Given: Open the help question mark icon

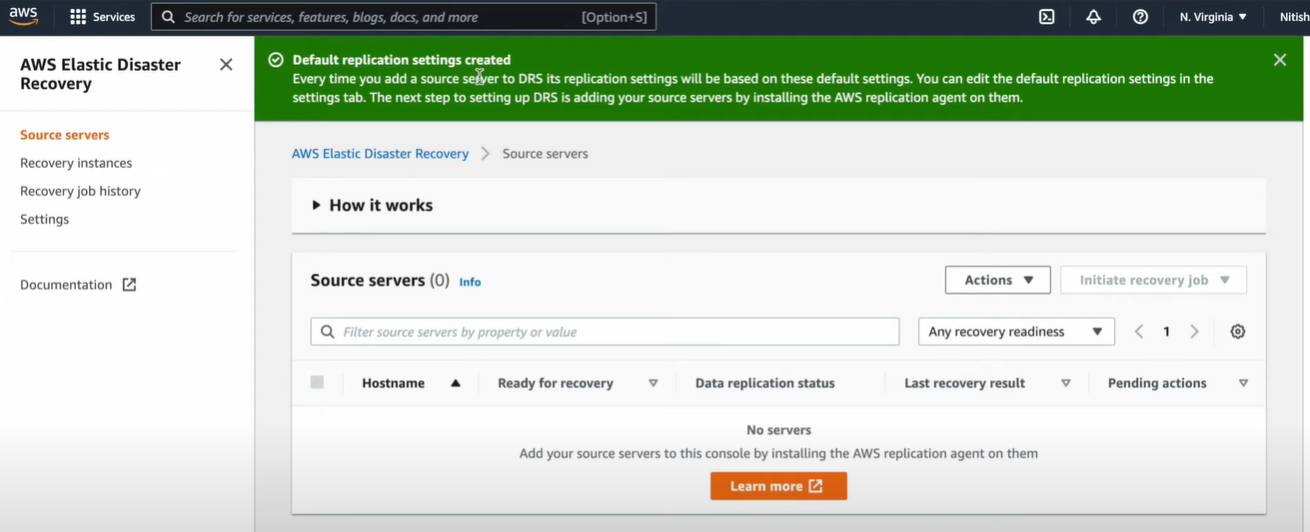Looking at the screenshot, I should point(1140,17).
